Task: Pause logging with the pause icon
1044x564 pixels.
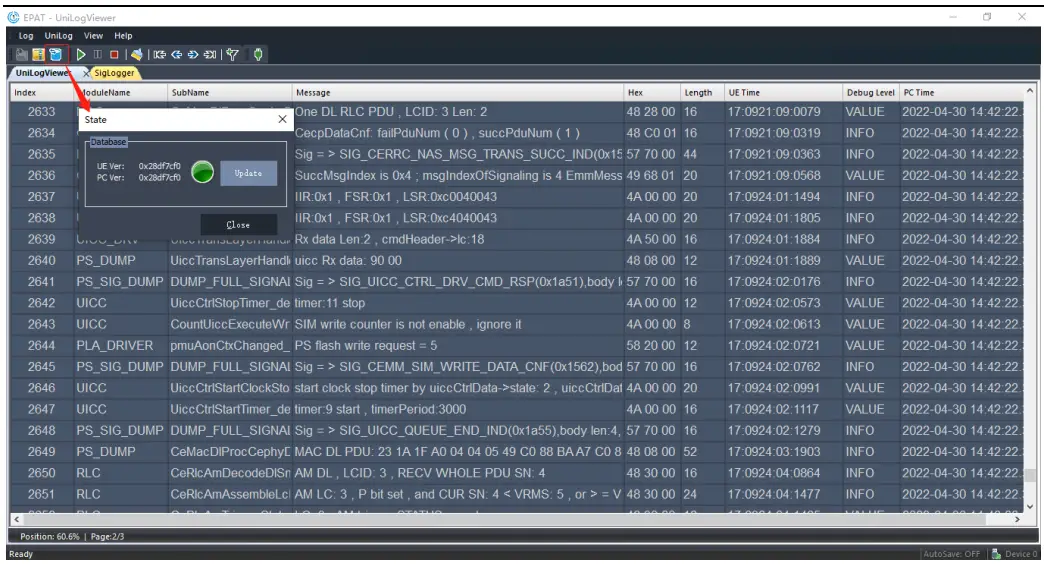Action: 98,55
